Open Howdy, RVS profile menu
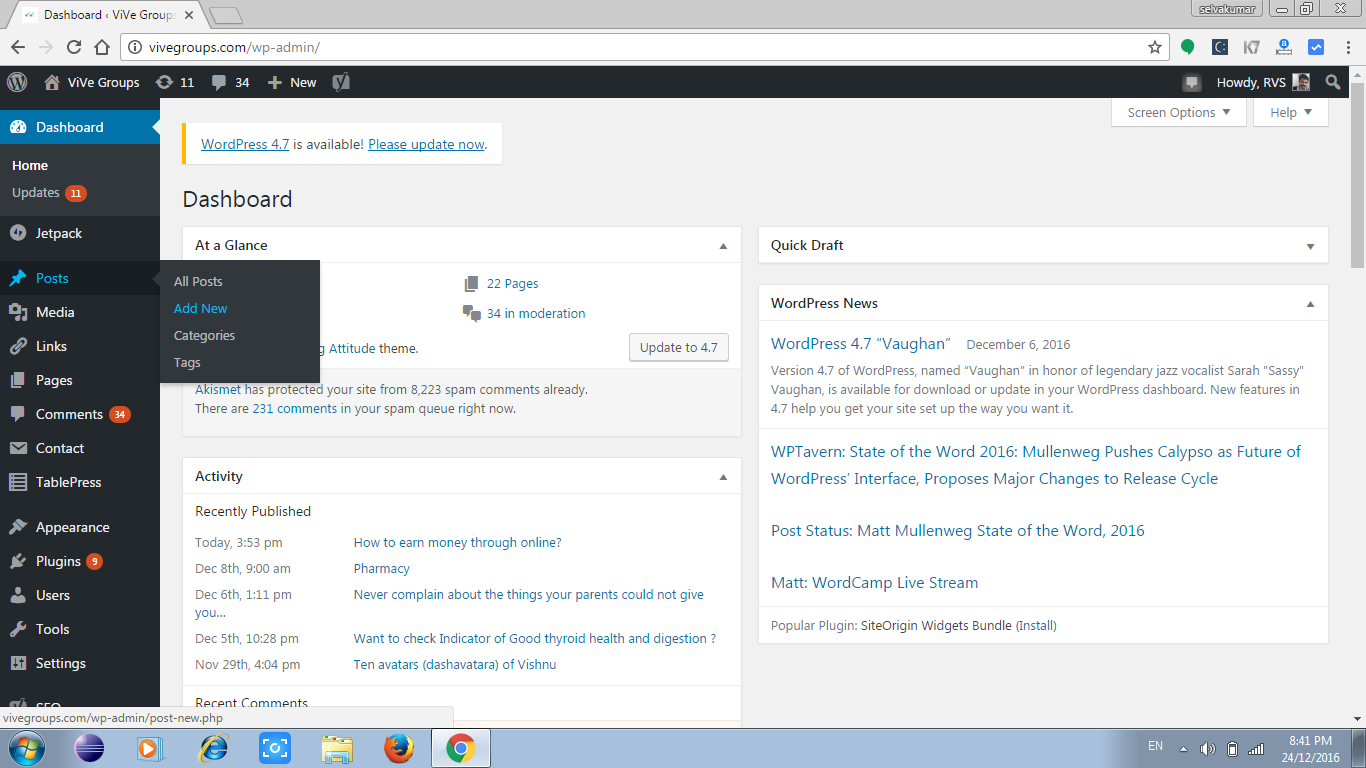 coord(1262,82)
